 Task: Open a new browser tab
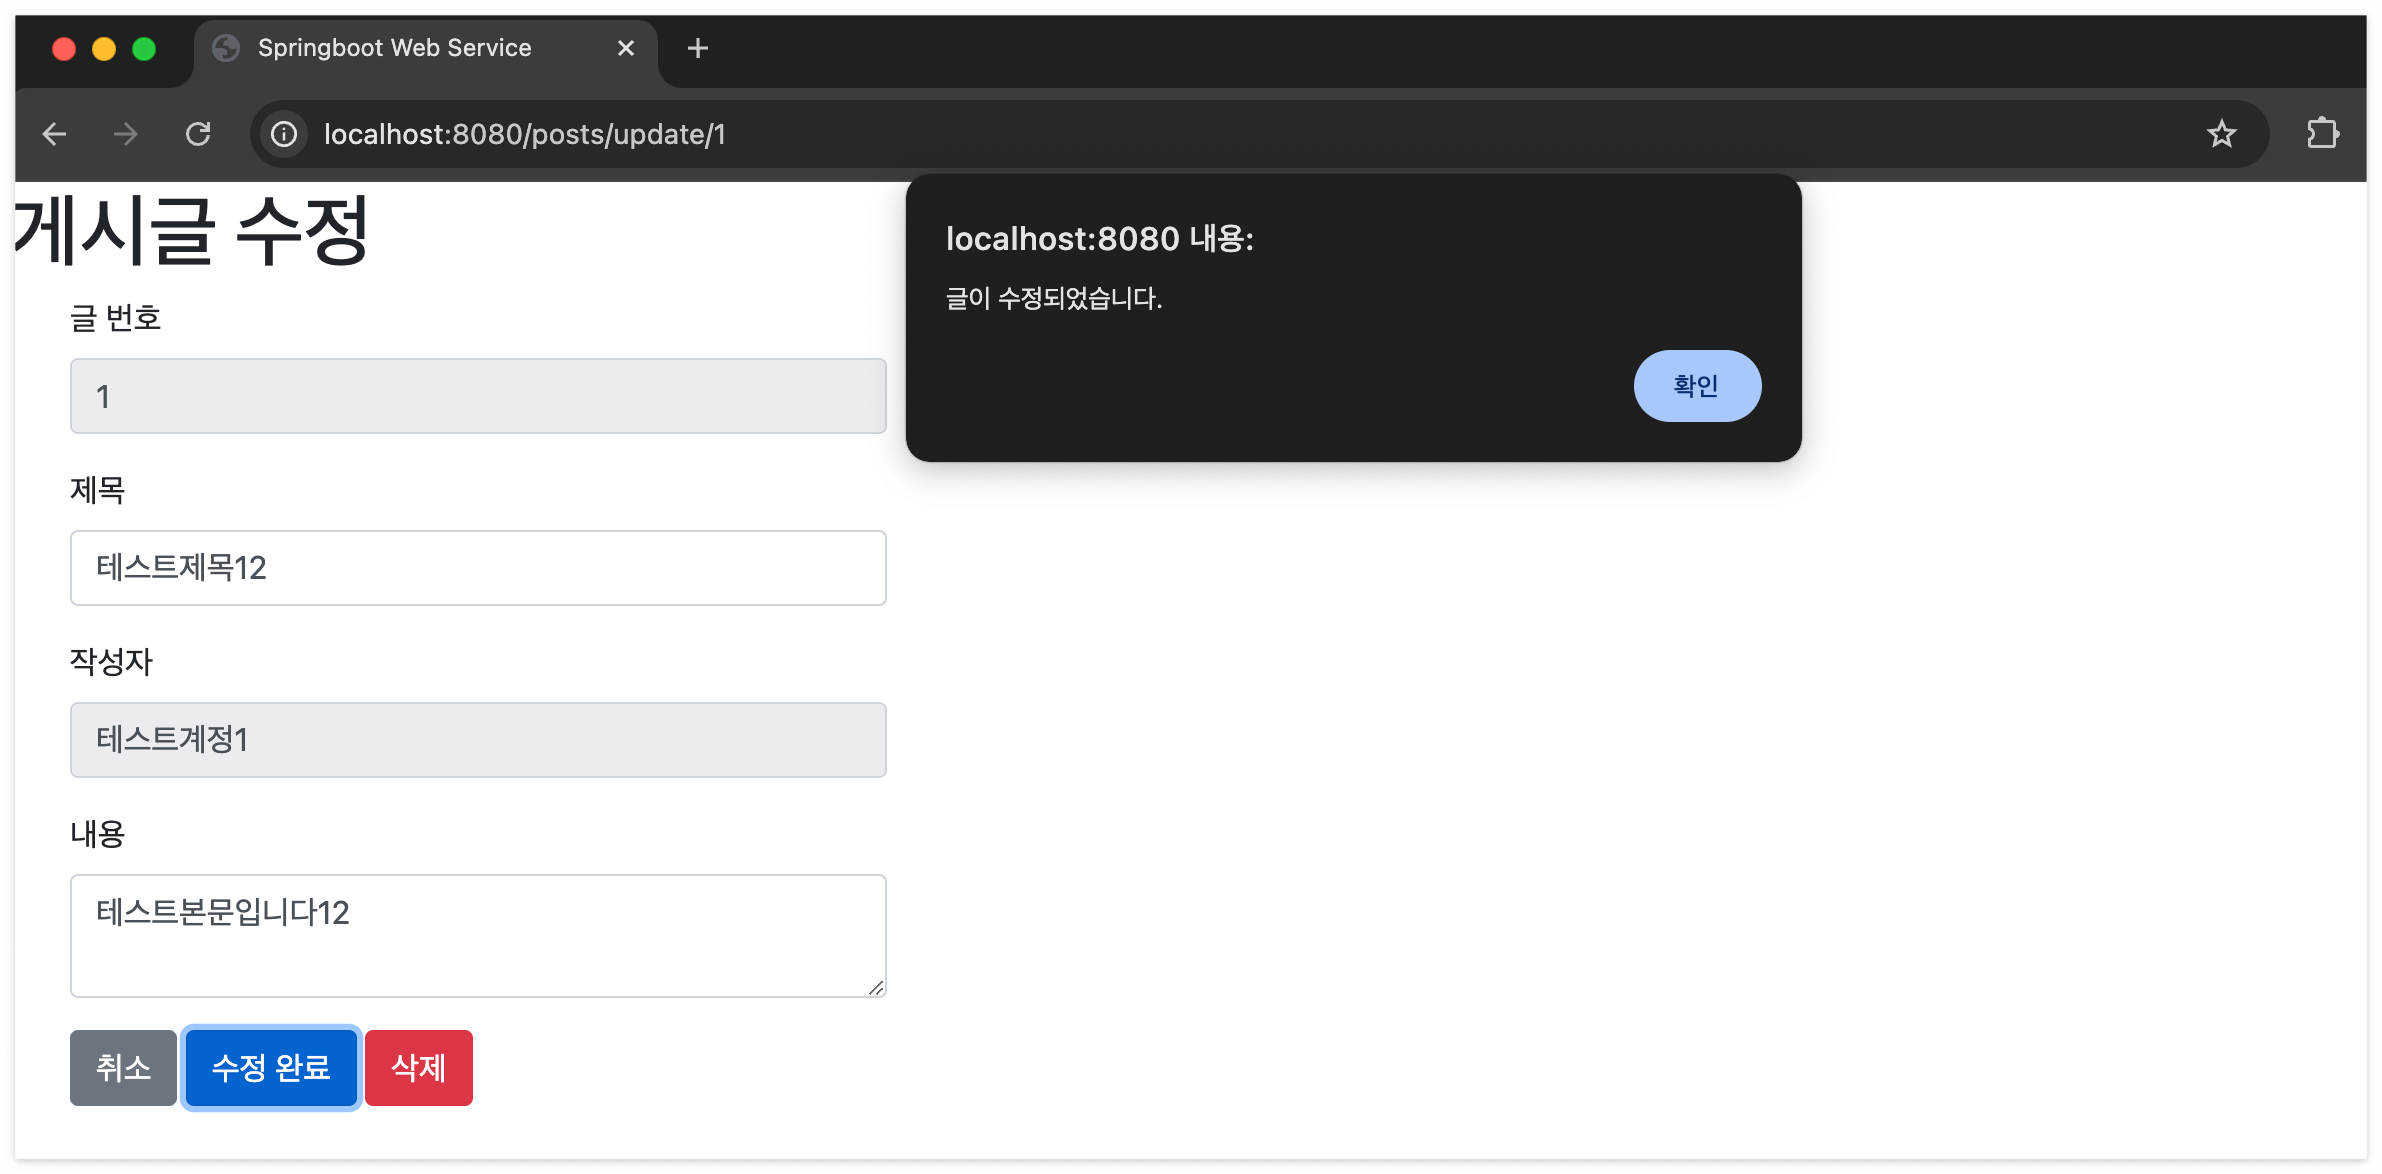[x=698, y=48]
